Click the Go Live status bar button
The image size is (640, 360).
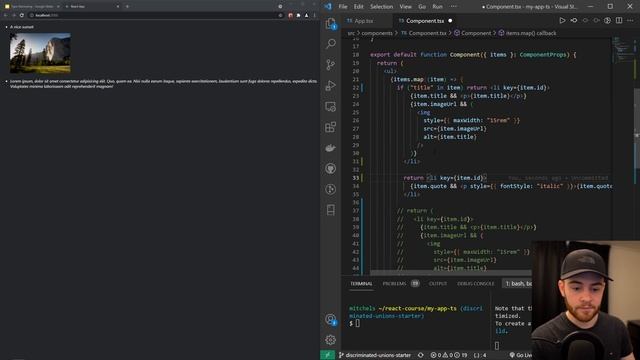pyautogui.click(x=520, y=355)
